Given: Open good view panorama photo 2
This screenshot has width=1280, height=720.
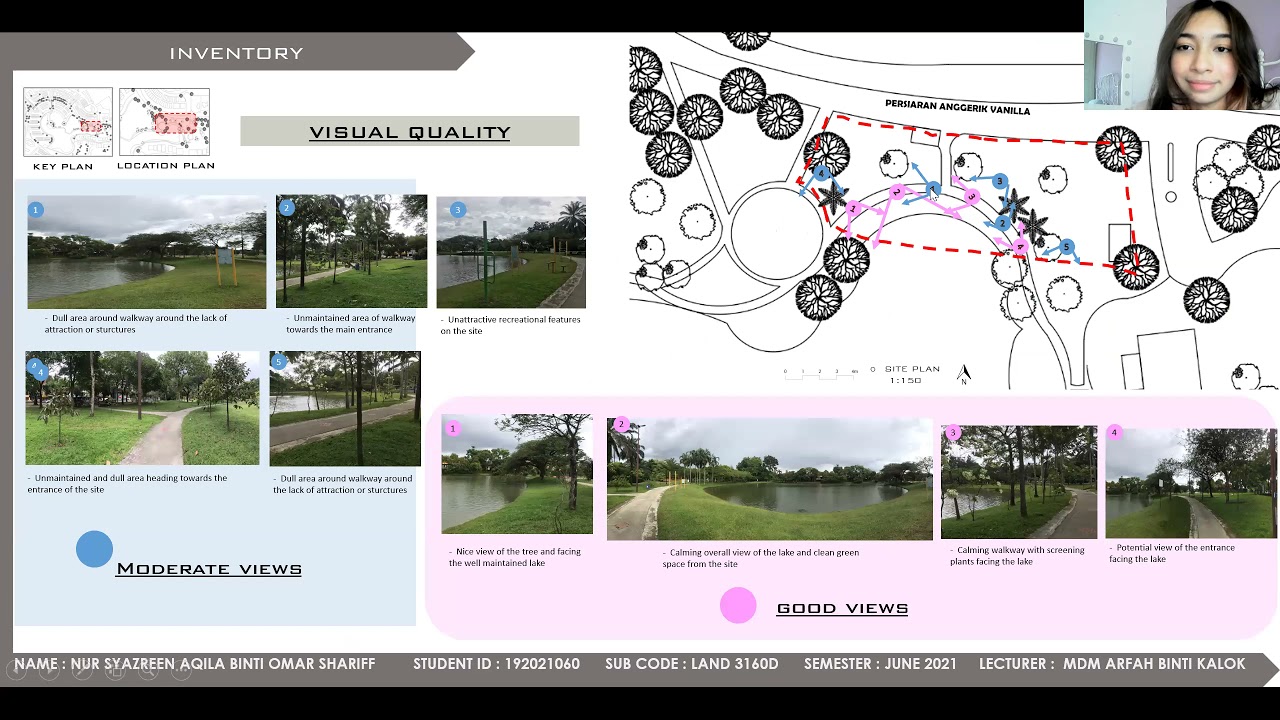Looking at the screenshot, I should coord(770,479).
